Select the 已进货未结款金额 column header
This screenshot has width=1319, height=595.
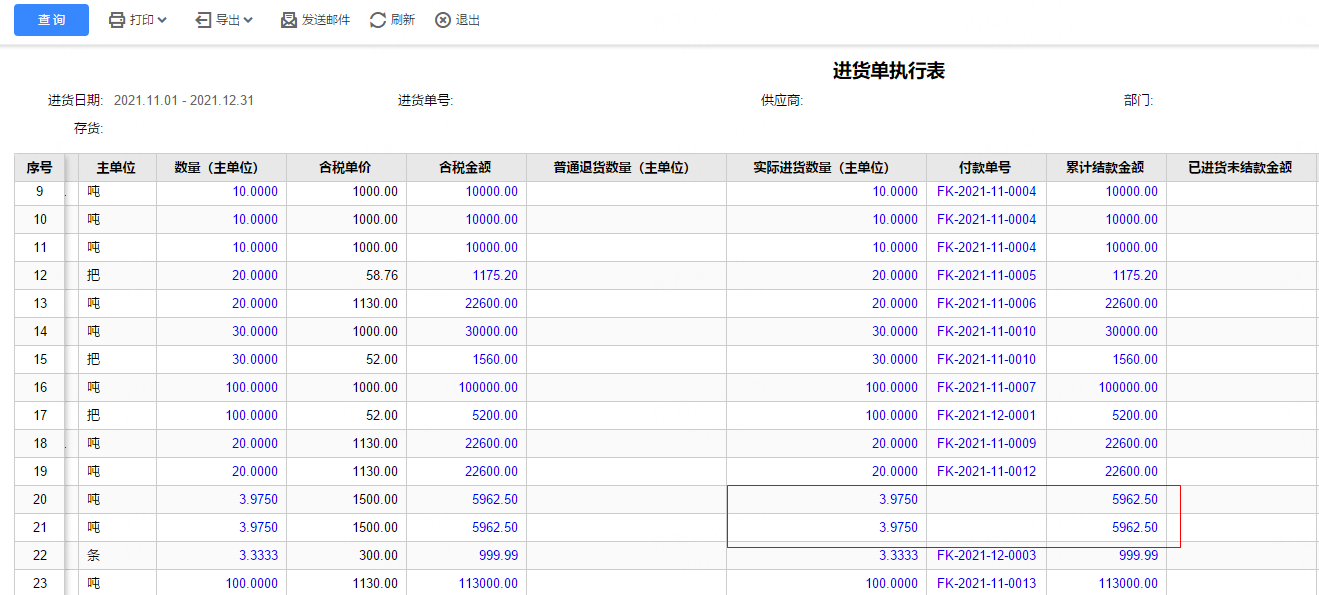click(x=1241, y=167)
